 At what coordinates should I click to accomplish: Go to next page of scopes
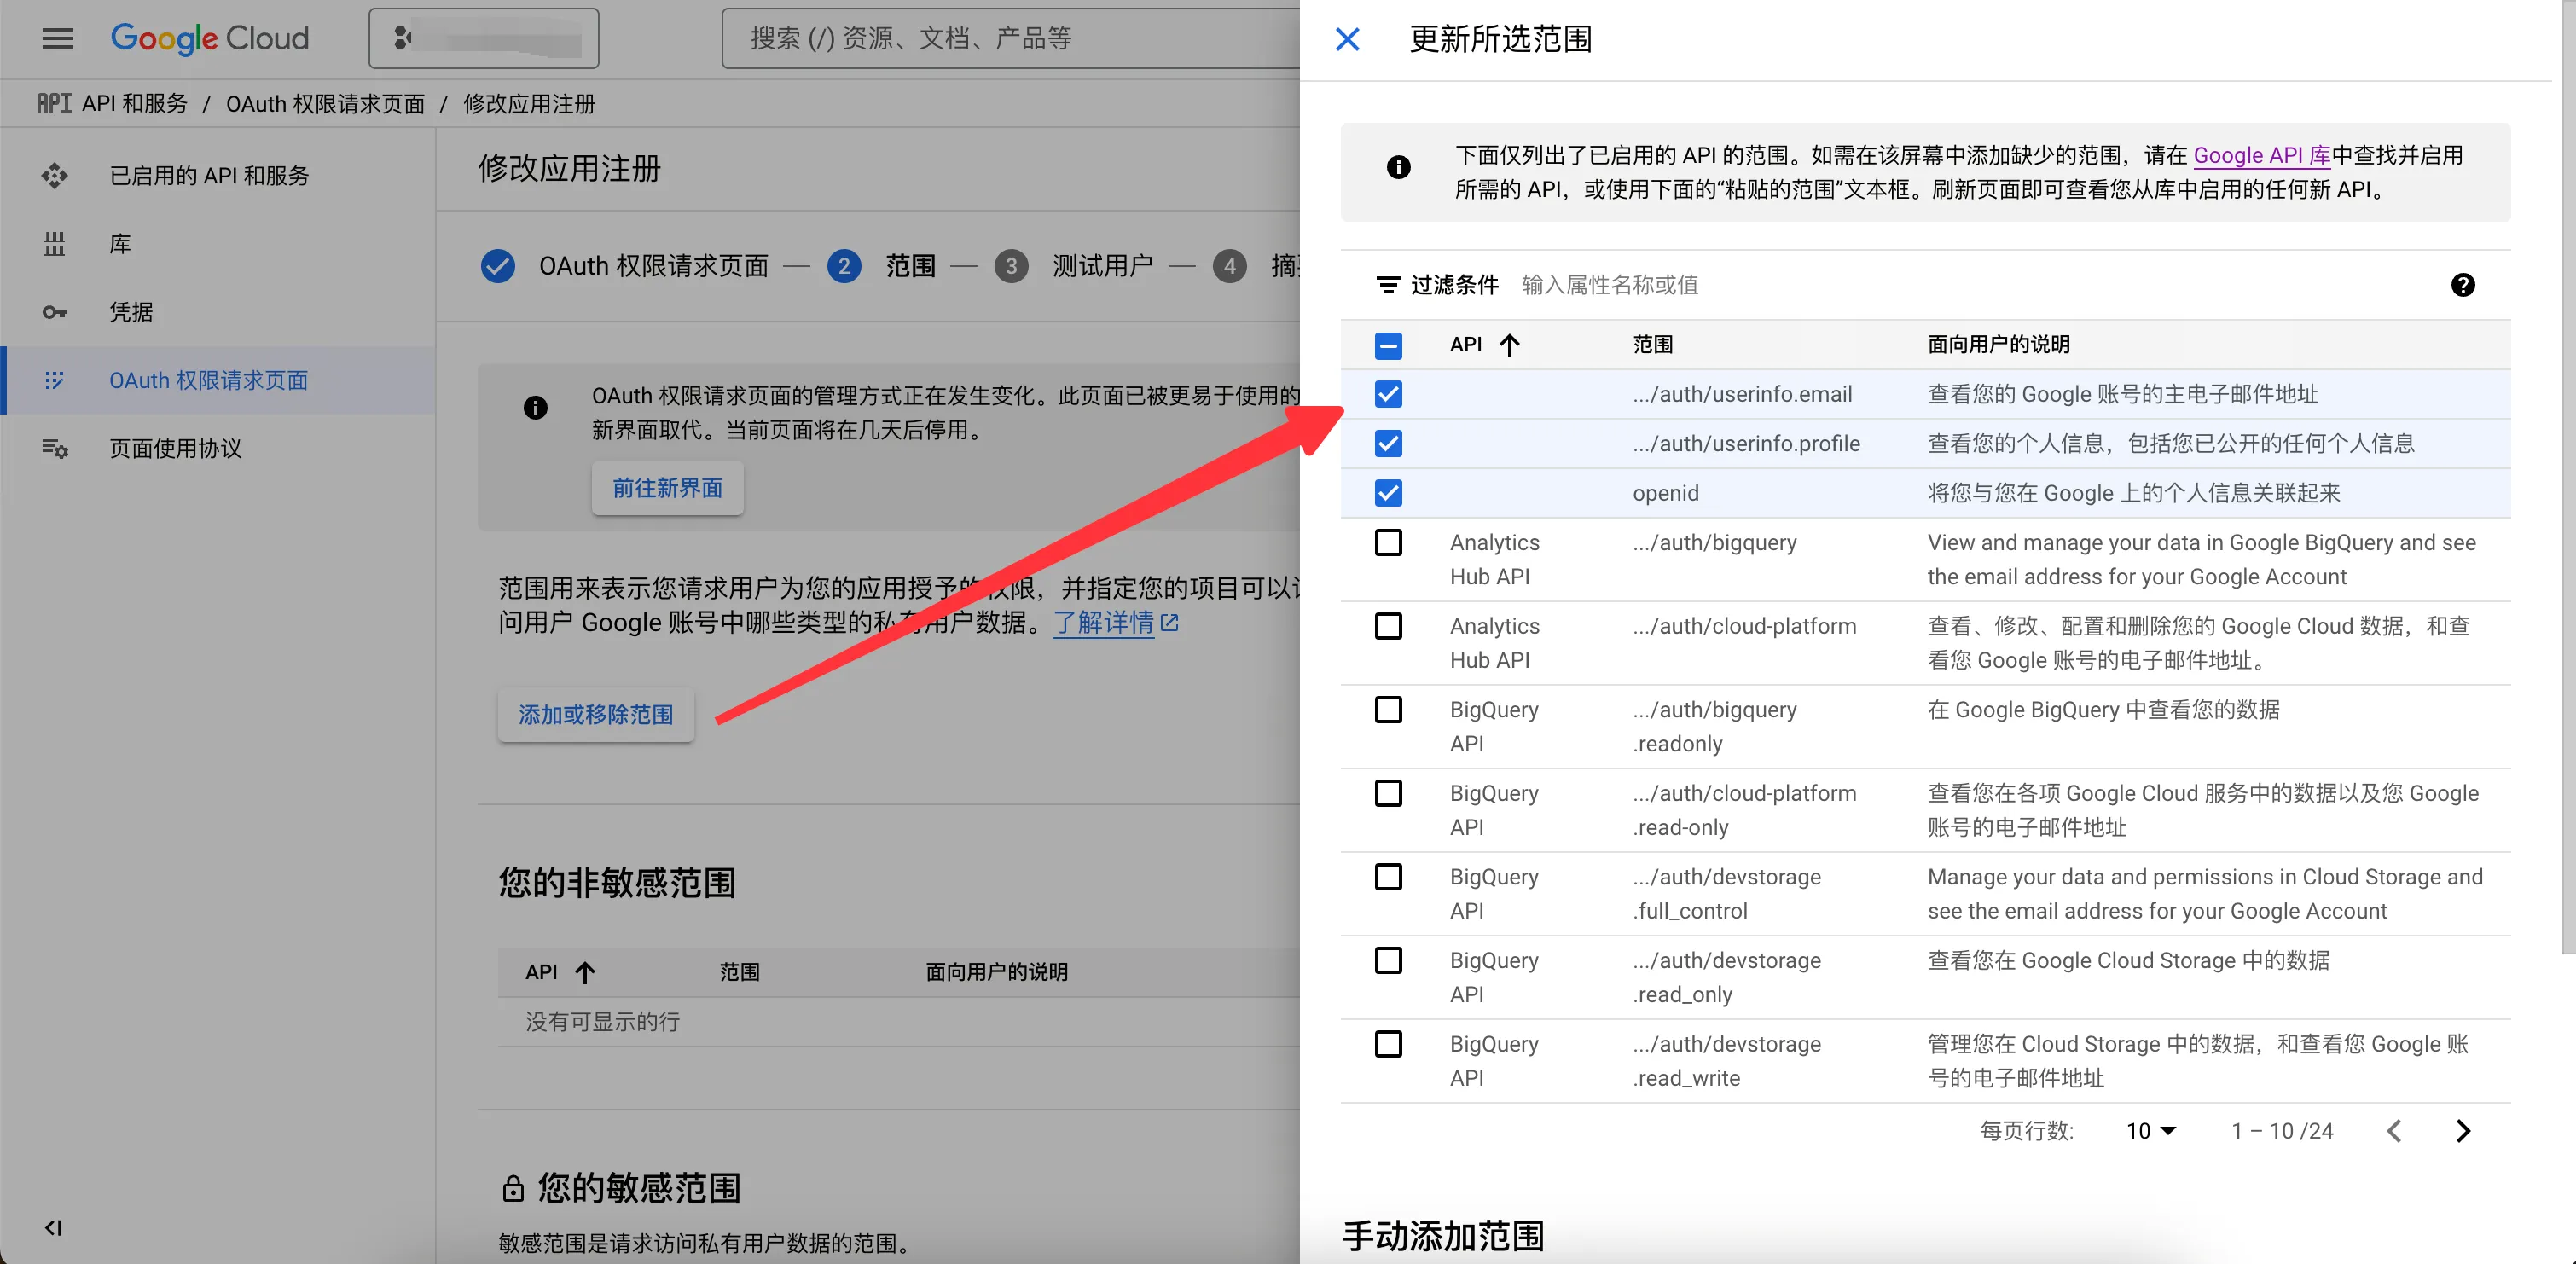(2463, 1131)
